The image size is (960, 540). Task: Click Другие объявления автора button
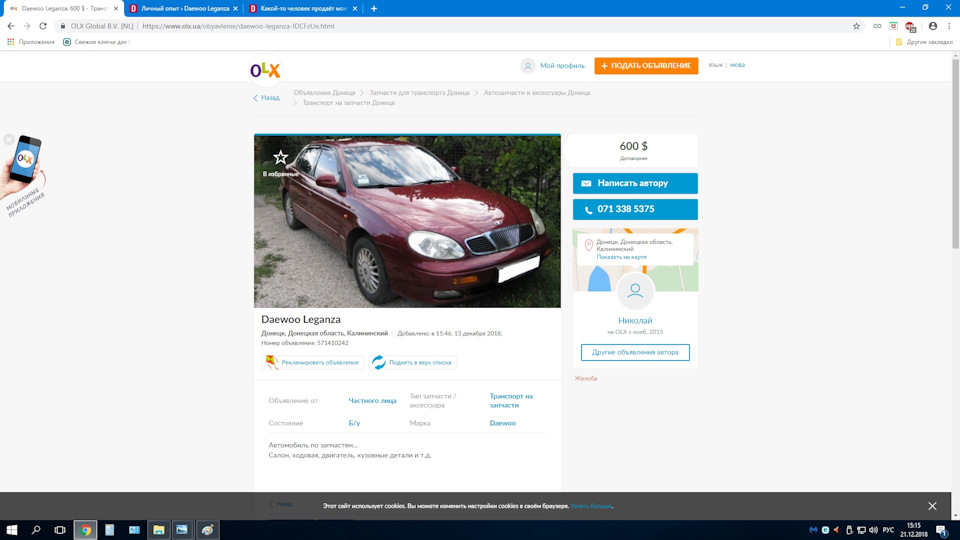coord(635,353)
